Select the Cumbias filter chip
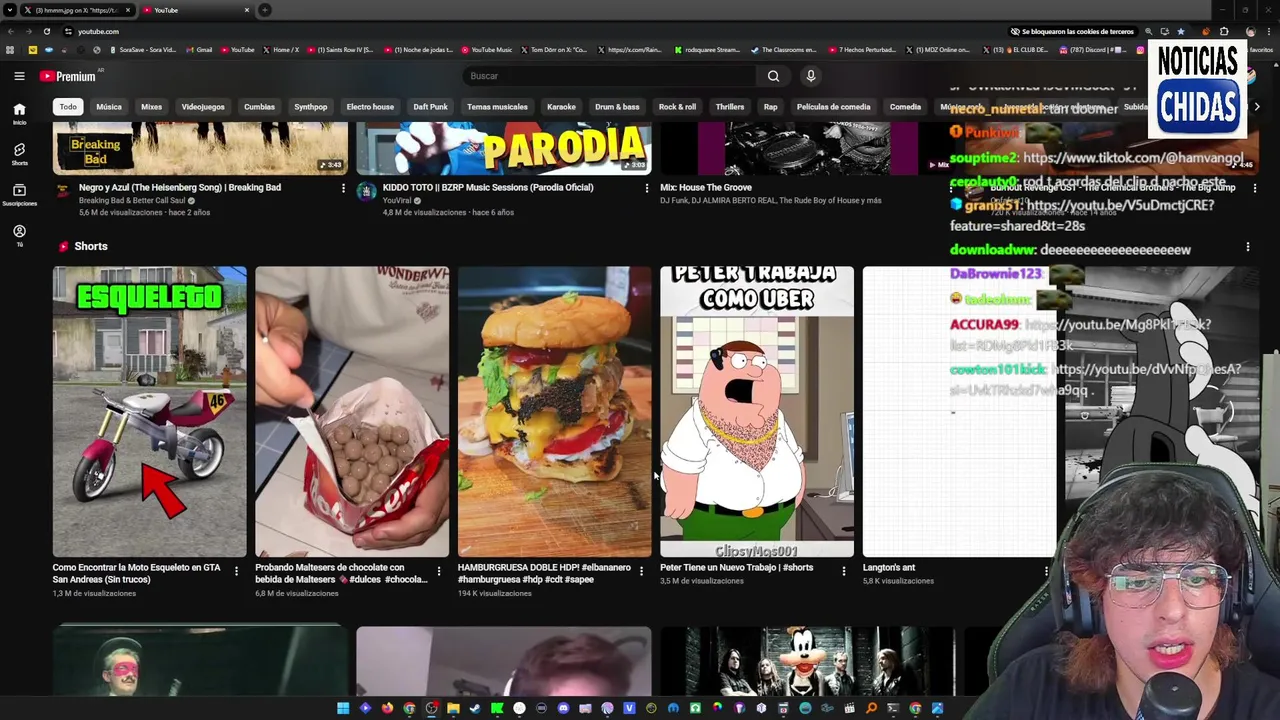The image size is (1280, 720). [x=259, y=107]
